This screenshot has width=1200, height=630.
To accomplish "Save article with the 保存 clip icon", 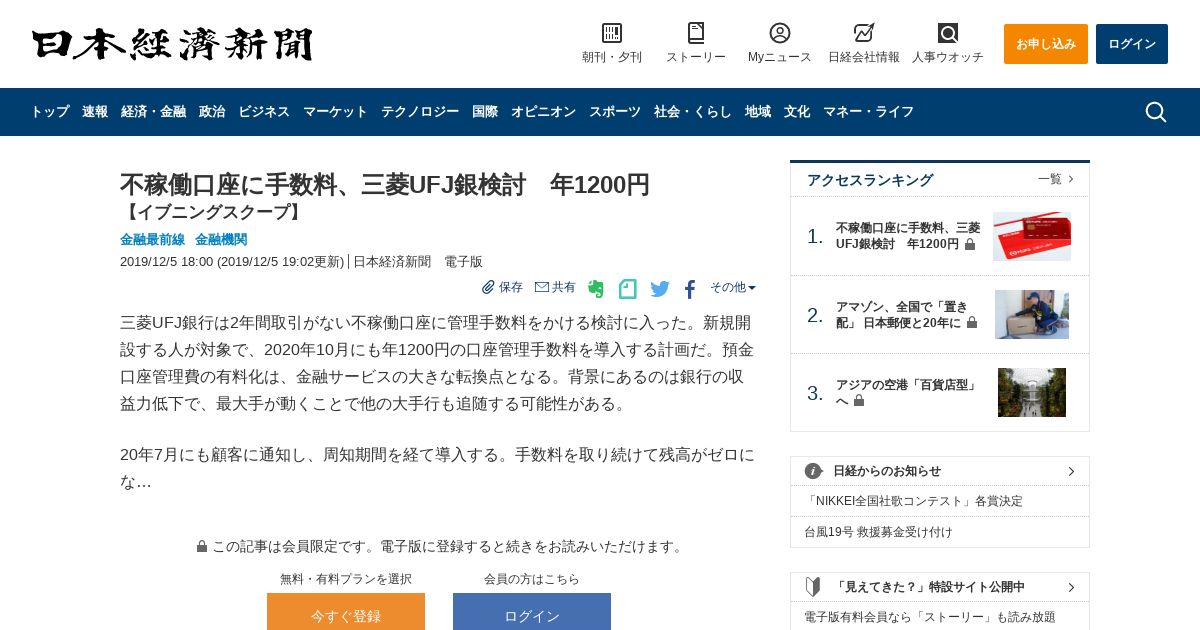I will pos(502,288).
